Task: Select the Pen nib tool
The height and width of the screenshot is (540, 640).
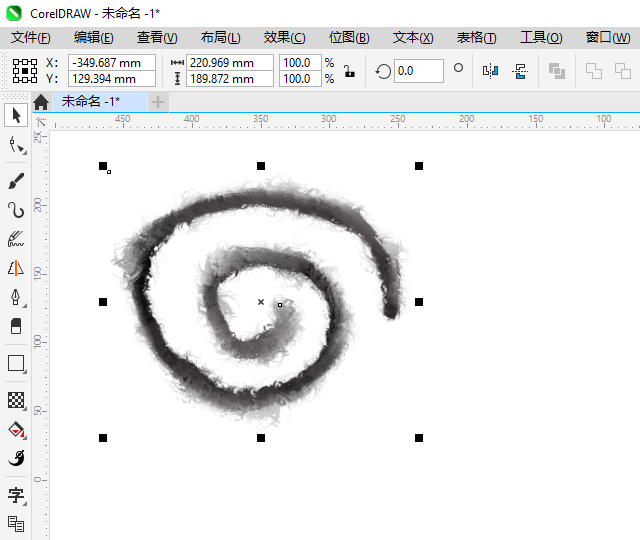Action: pyautogui.click(x=16, y=297)
